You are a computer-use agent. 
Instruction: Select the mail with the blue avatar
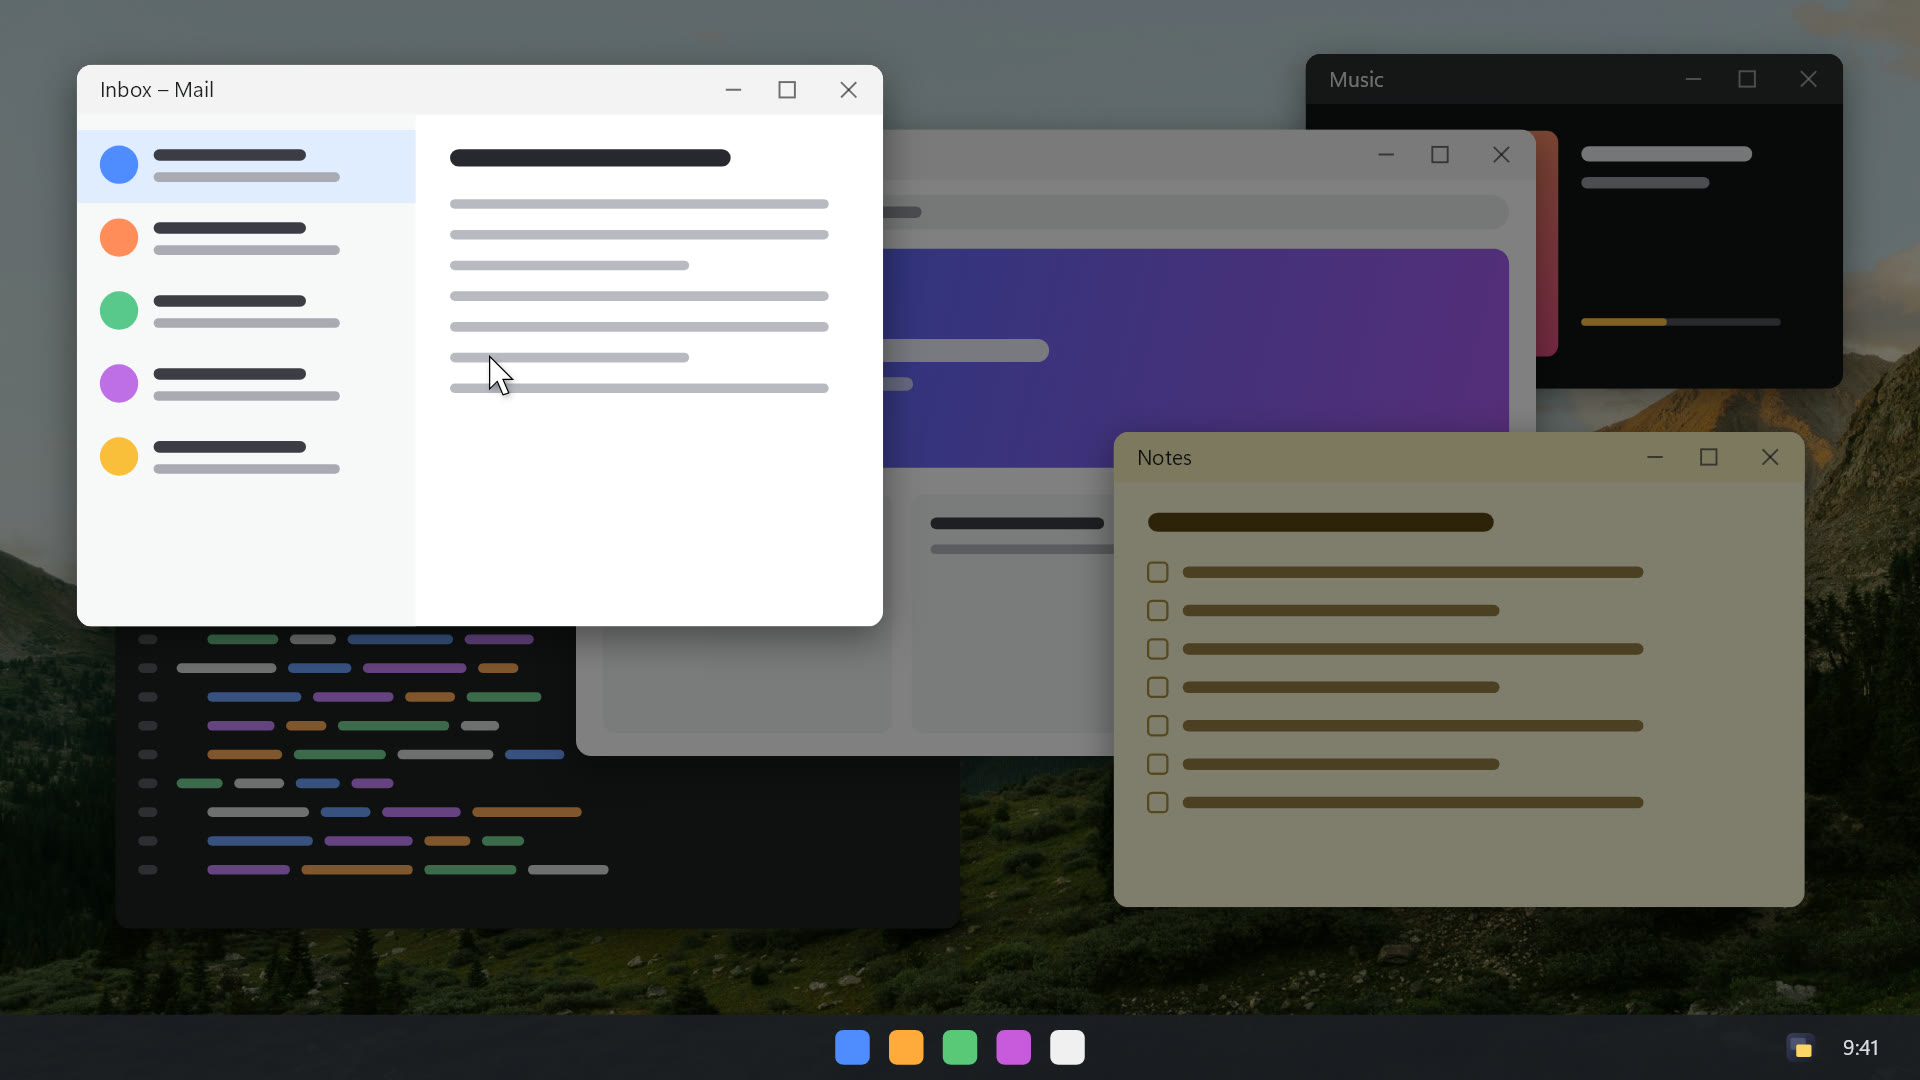tap(247, 166)
